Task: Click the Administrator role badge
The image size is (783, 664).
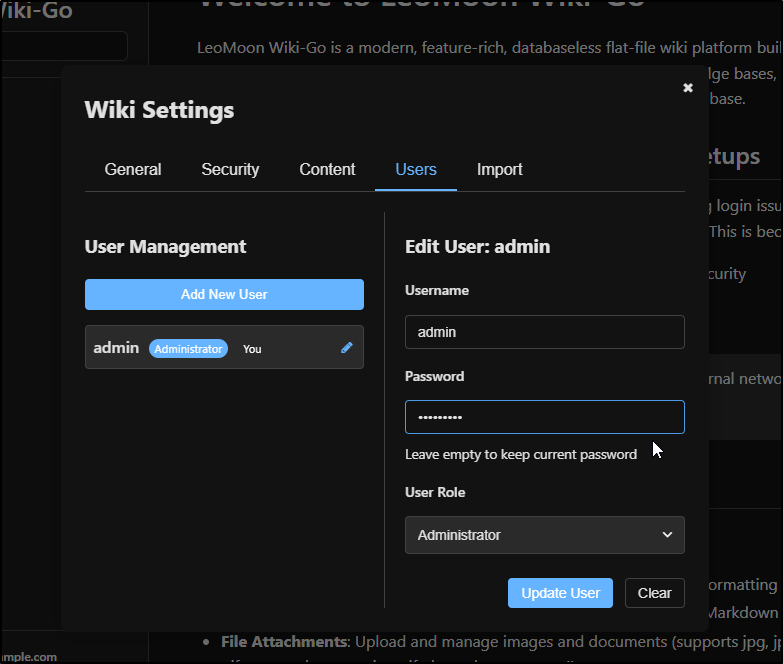Action: (188, 348)
